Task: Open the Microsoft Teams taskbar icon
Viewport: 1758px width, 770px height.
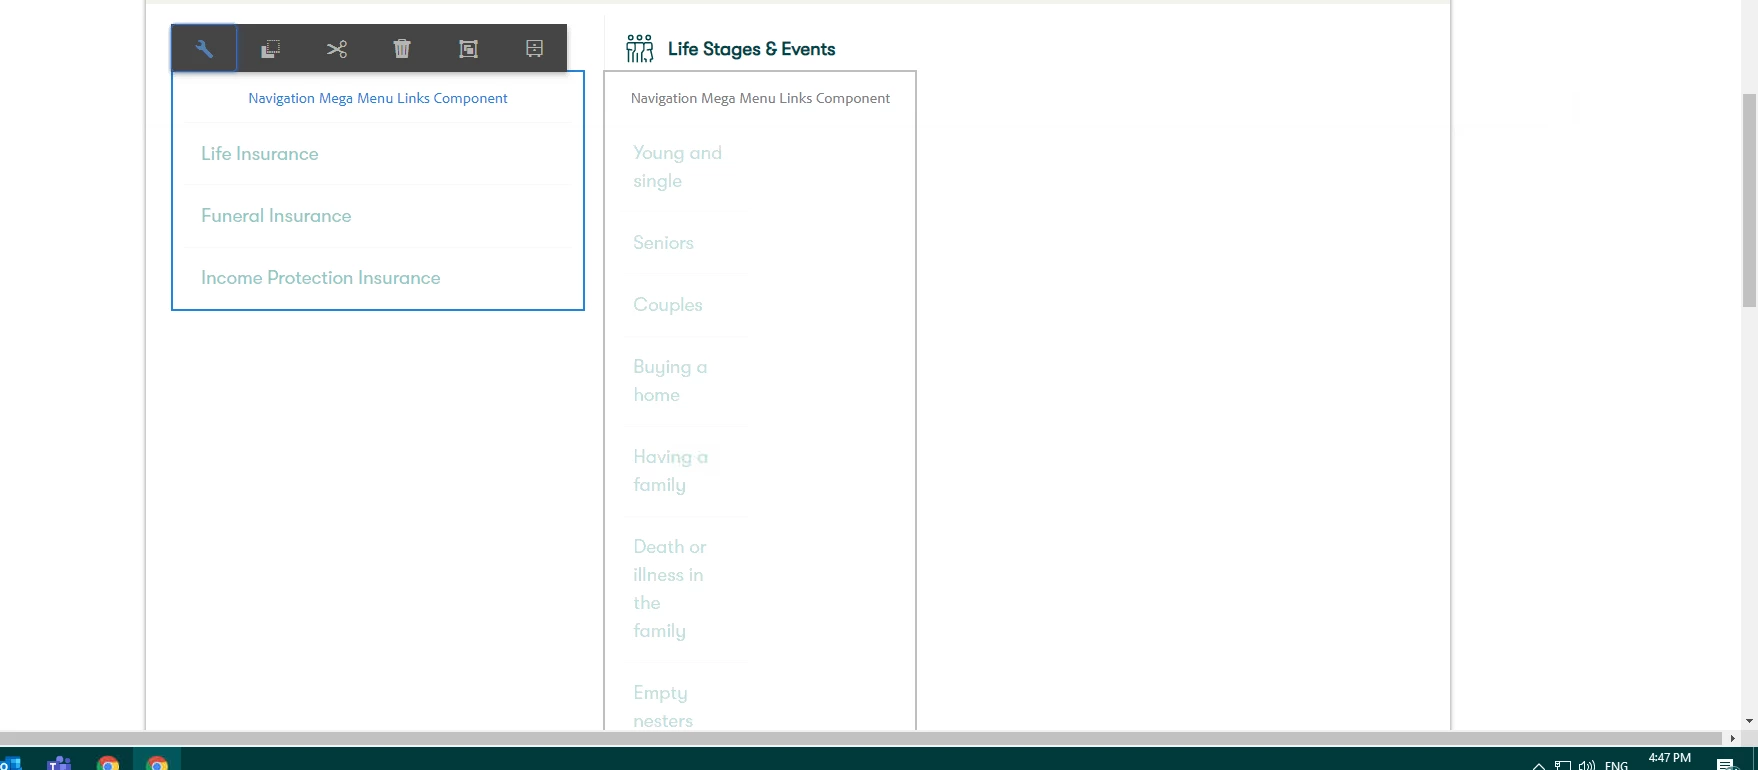Action: click(x=59, y=763)
